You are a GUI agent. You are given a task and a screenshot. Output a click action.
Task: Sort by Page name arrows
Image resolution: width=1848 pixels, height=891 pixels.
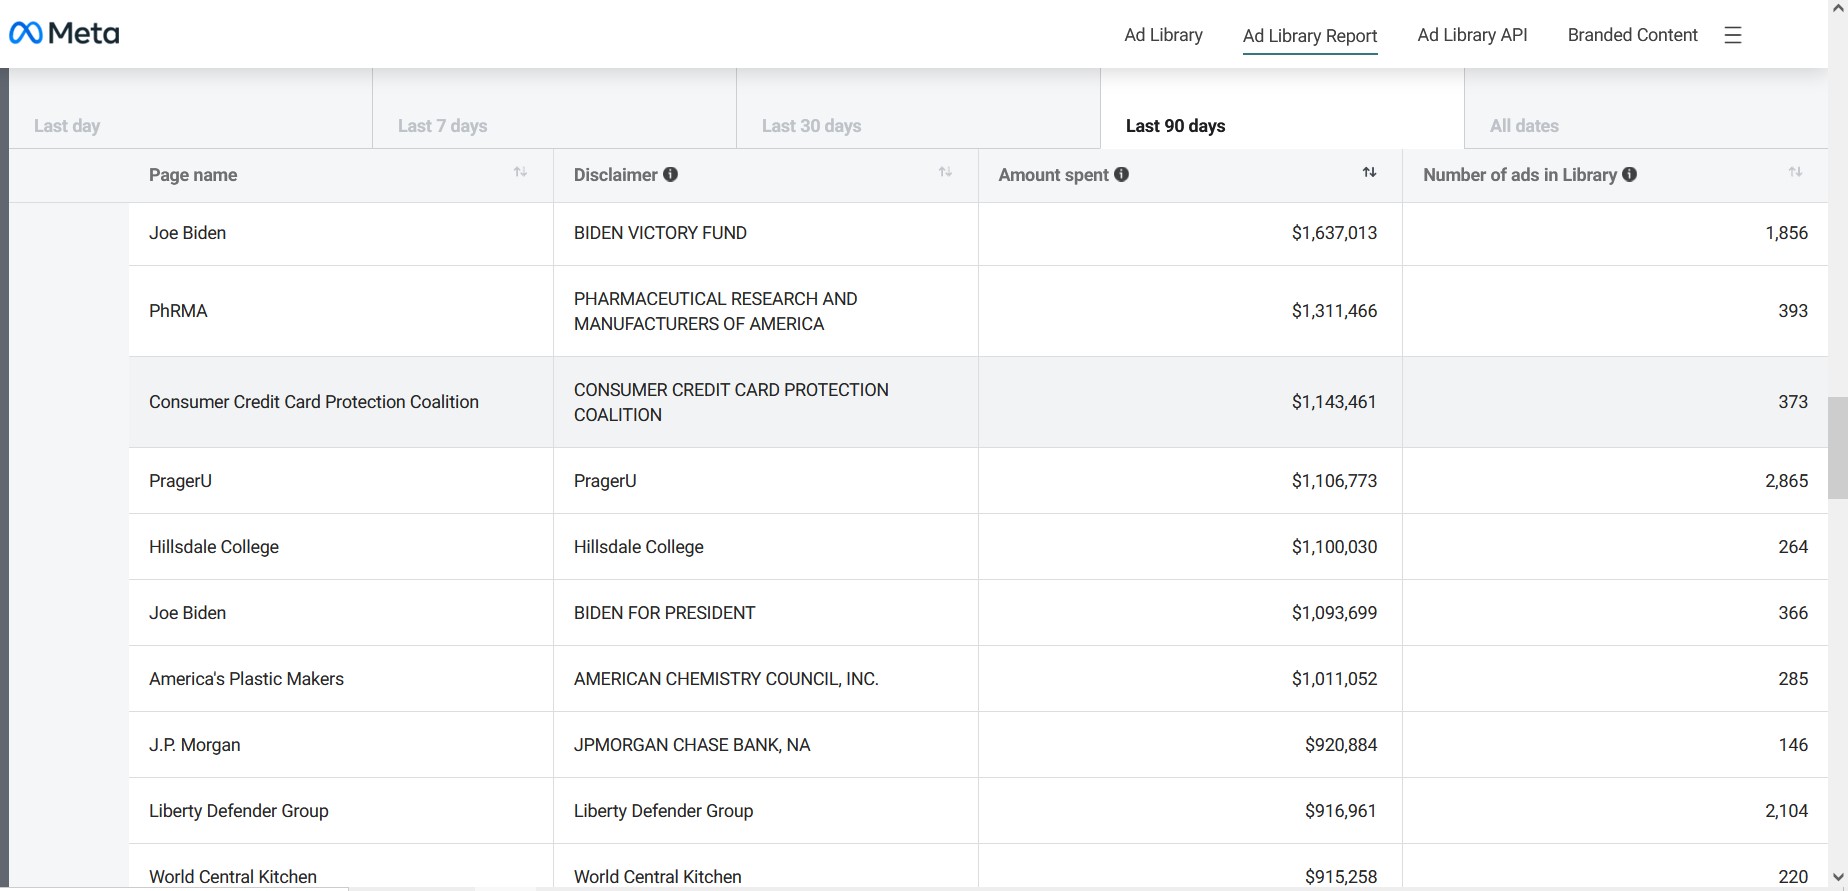(520, 172)
